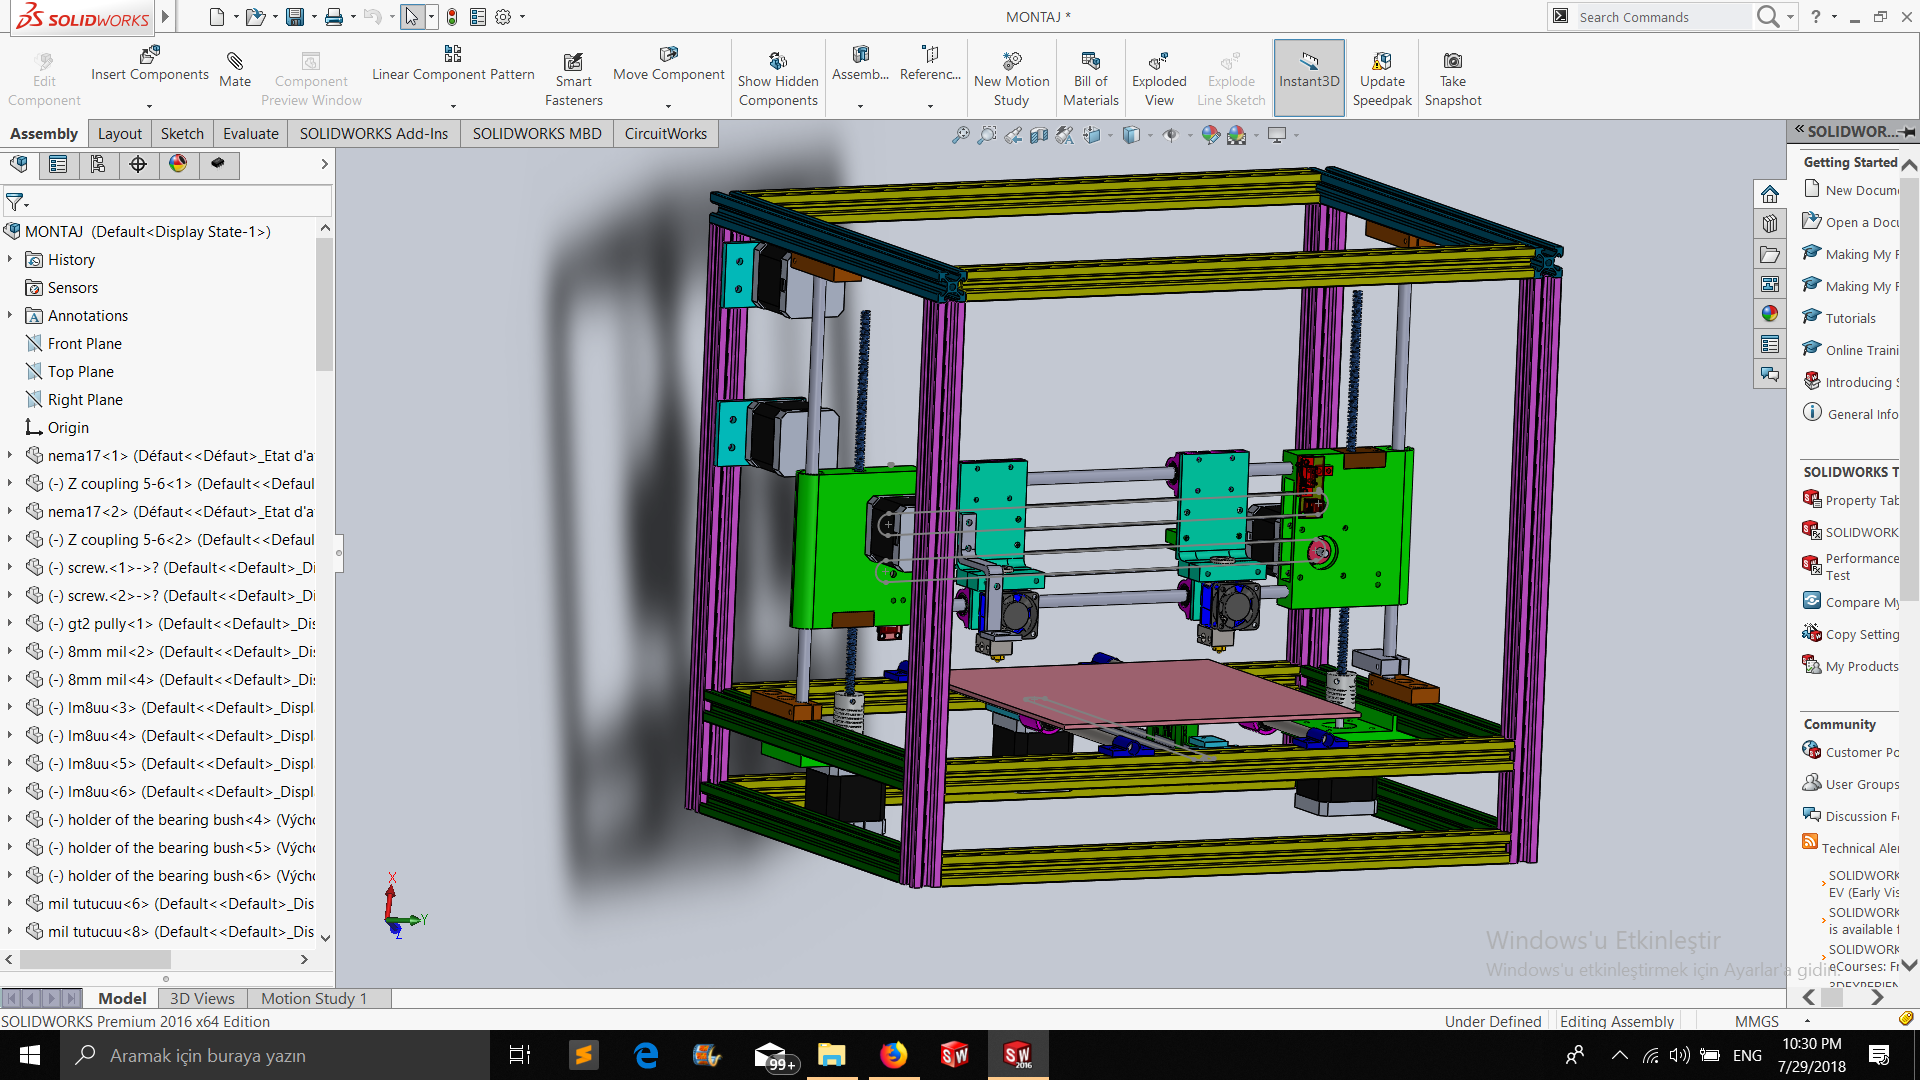Image resolution: width=1920 pixels, height=1080 pixels.
Task: Open the Motion Study 1 tab
Action: (314, 998)
